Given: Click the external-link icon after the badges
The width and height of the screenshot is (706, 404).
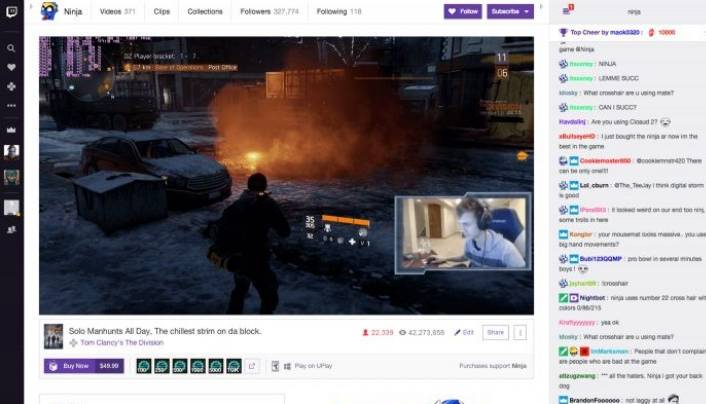Looking at the screenshot, I should (x=252, y=366).
